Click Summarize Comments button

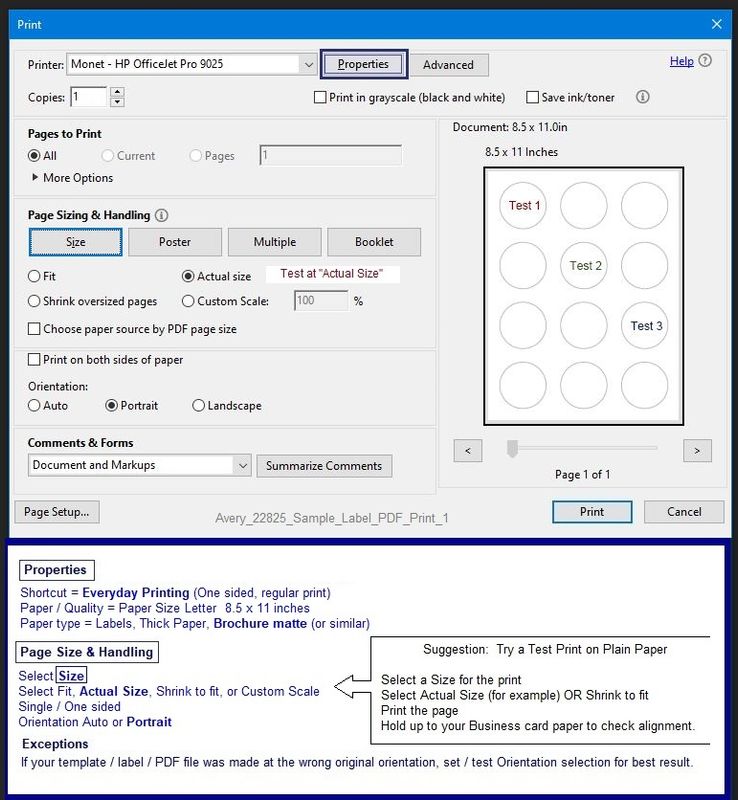pyautogui.click(x=324, y=466)
